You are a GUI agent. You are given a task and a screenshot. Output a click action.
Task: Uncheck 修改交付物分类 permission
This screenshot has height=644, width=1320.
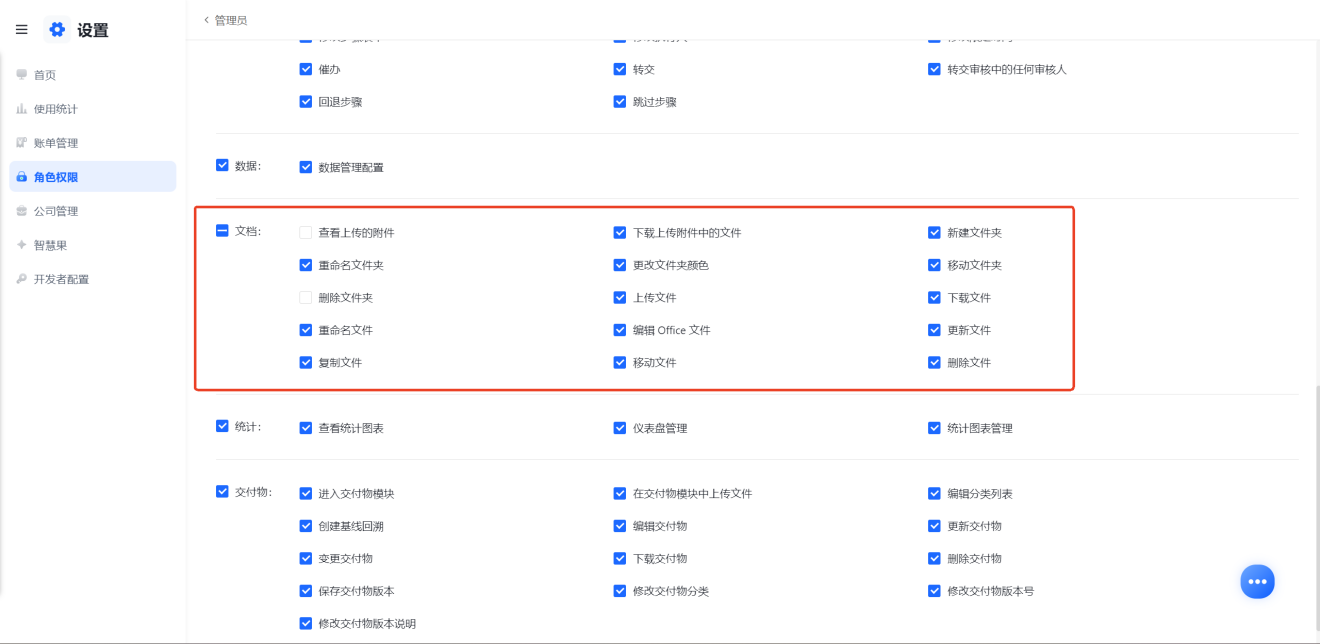tap(620, 591)
